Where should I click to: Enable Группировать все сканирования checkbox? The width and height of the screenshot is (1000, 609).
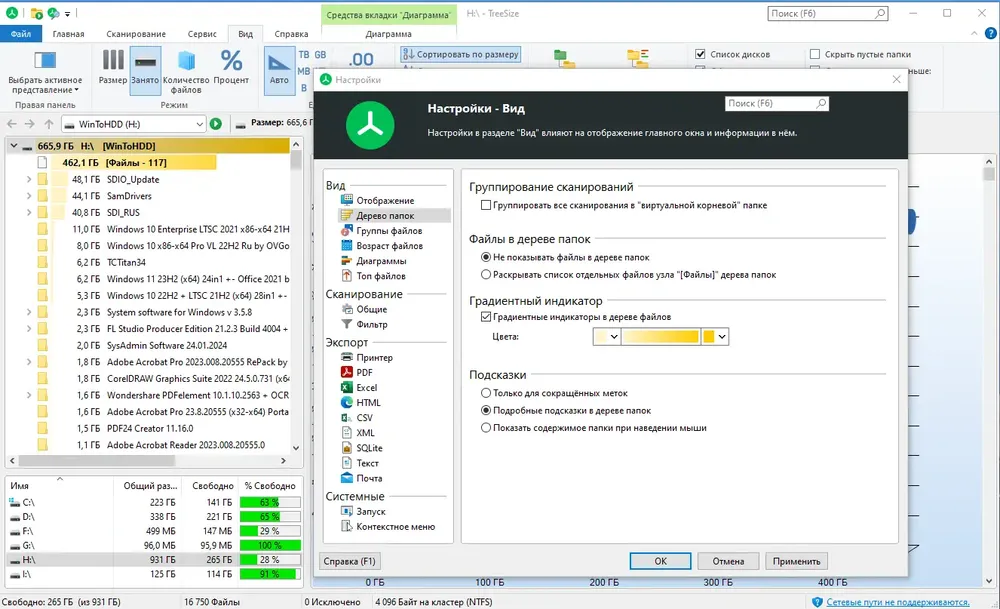tap(486, 205)
